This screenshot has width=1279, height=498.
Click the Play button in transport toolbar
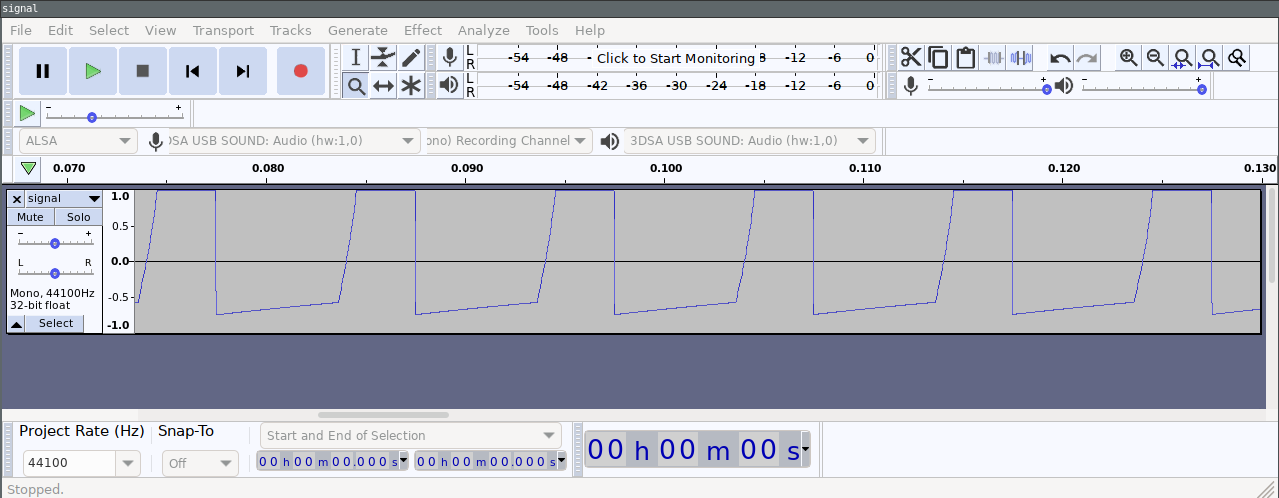click(x=93, y=71)
